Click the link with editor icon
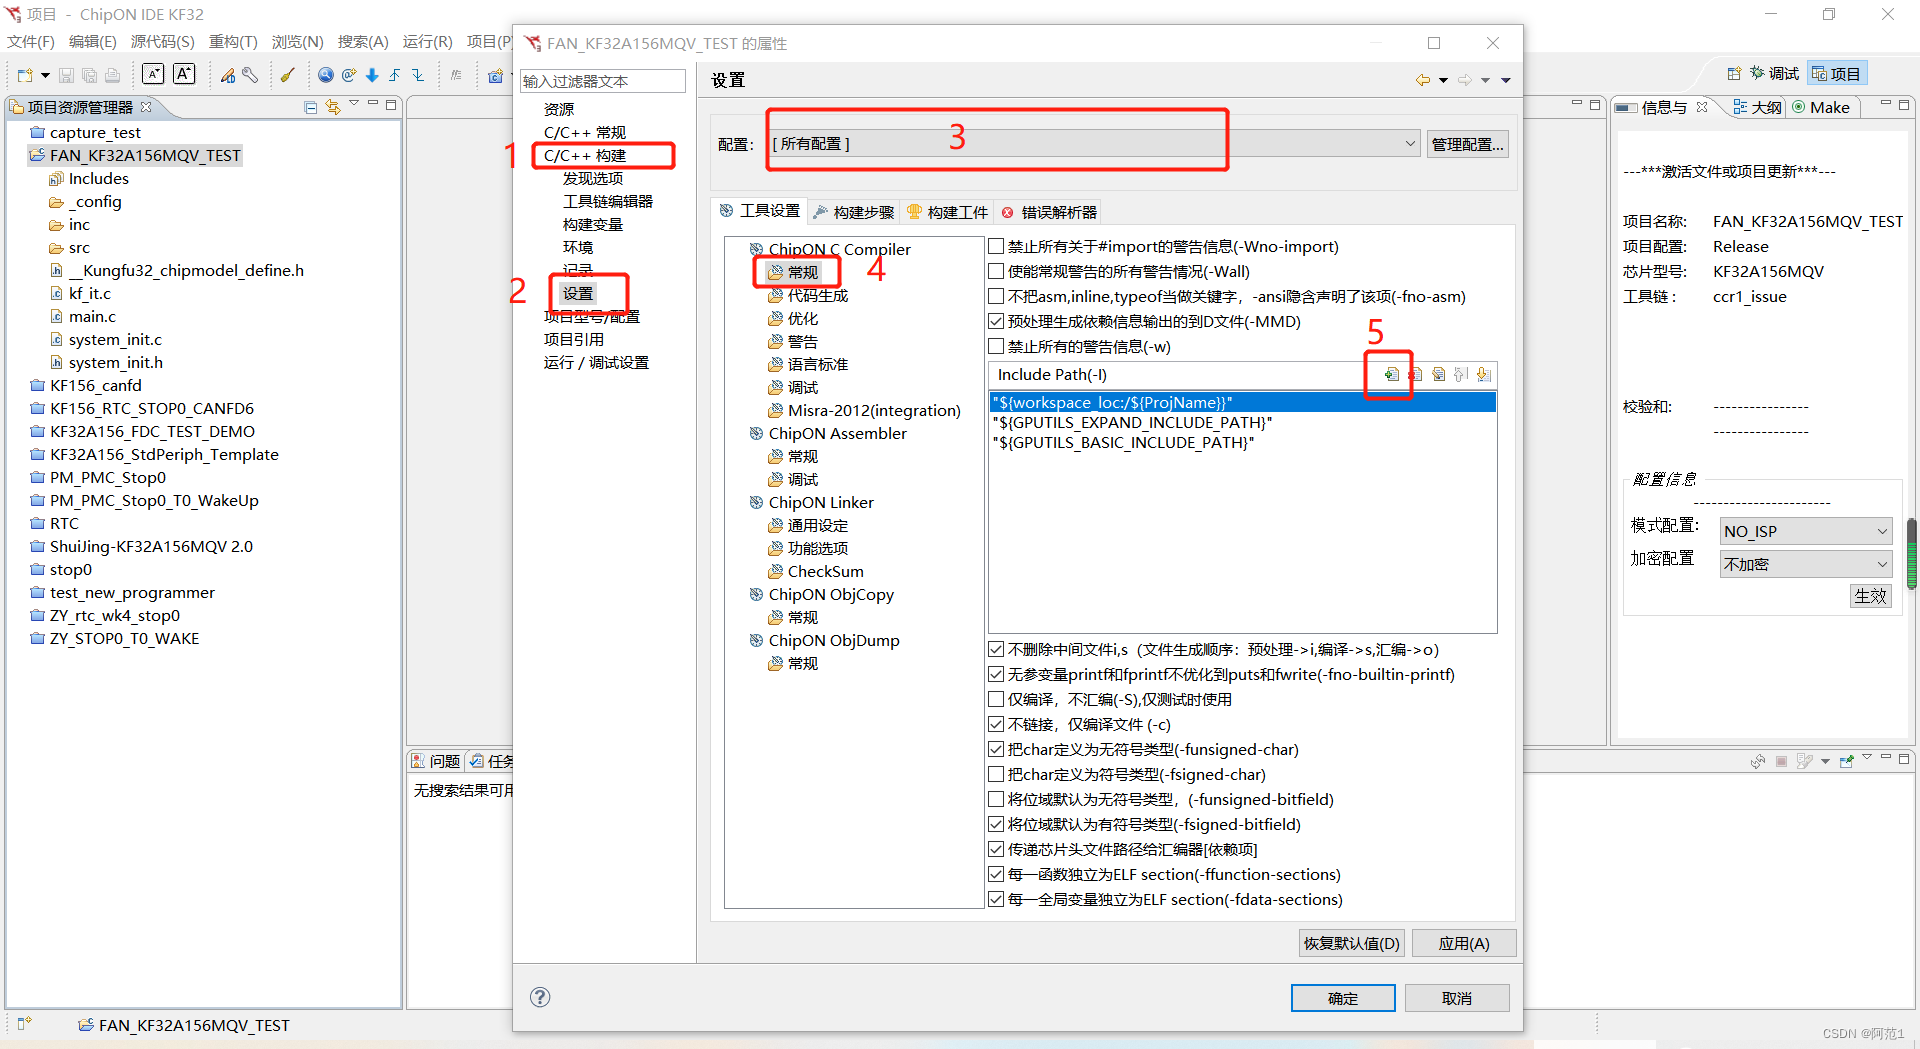Image resolution: width=1920 pixels, height=1049 pixels. tap(332, 107)
